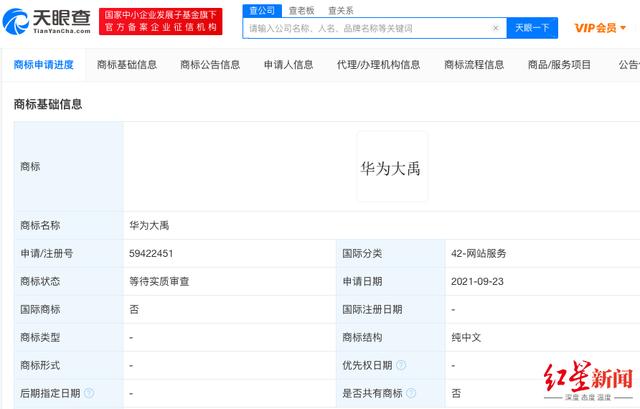Open the 商标公告信息 tab

tap(210, 65)
